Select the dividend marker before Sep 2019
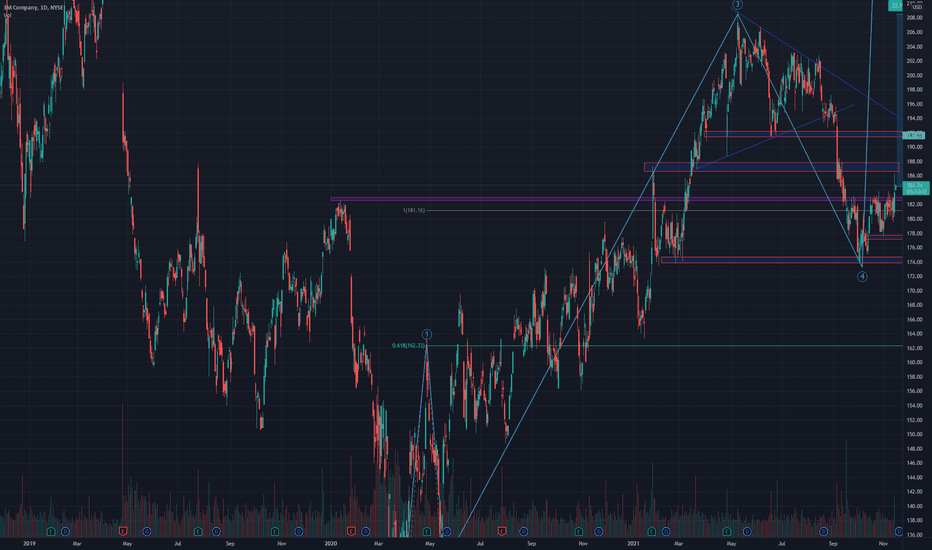The width and height of the screenshot is (932, 550). (x=216, y=531)
